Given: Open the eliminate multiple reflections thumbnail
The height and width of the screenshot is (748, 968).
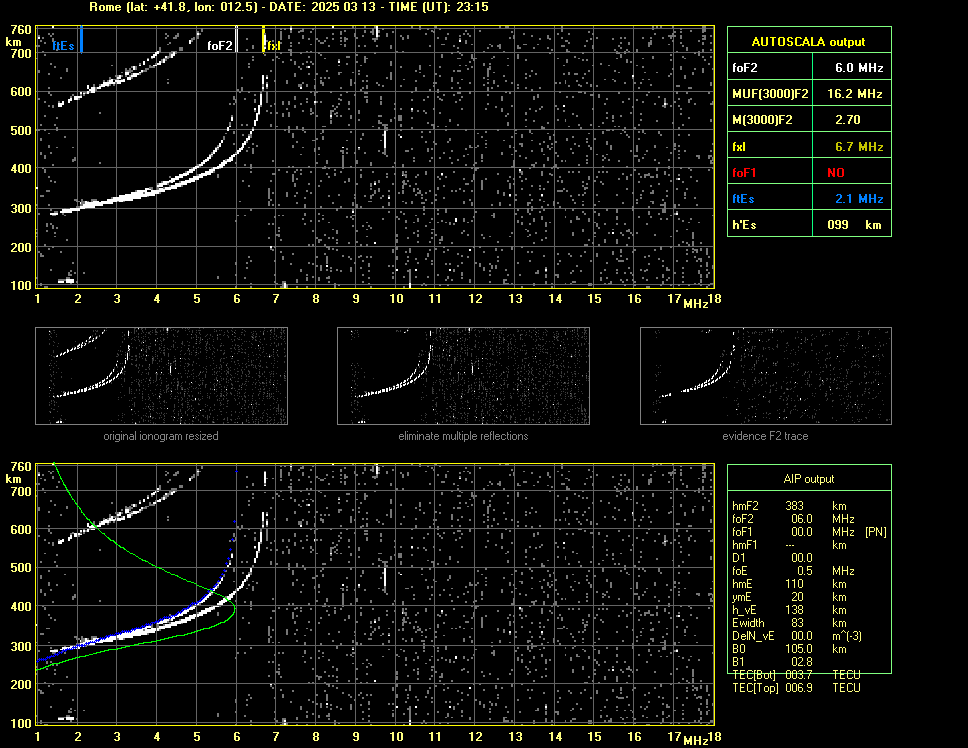Looking at the screenshot, I should (x=463, y=376).
